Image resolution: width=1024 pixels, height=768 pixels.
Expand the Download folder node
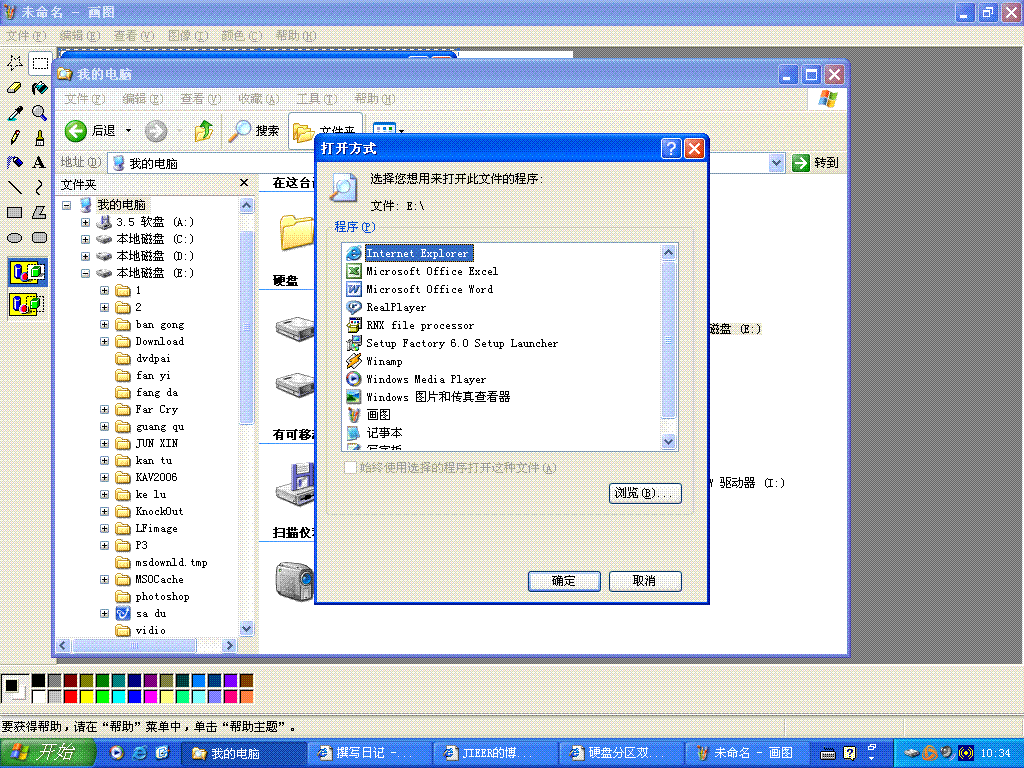104,342
